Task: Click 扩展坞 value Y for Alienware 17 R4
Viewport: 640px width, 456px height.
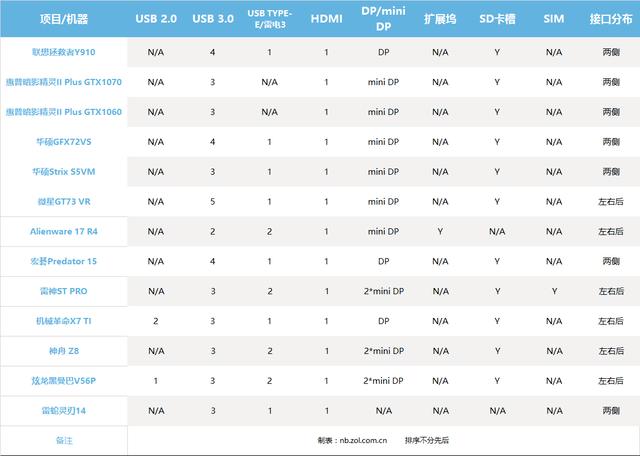Action: pyautogui.click(x=440, y=231)
